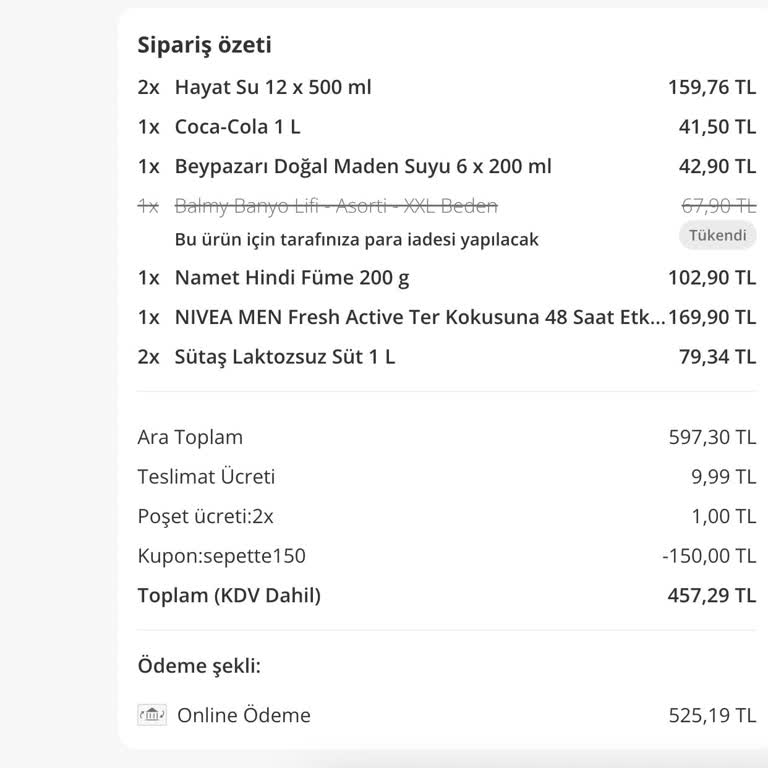The width and height of the screenshot is (768, 768).
Task: Open Beypazarı Doğal Maden Suyu item
Action: point(363,166)
